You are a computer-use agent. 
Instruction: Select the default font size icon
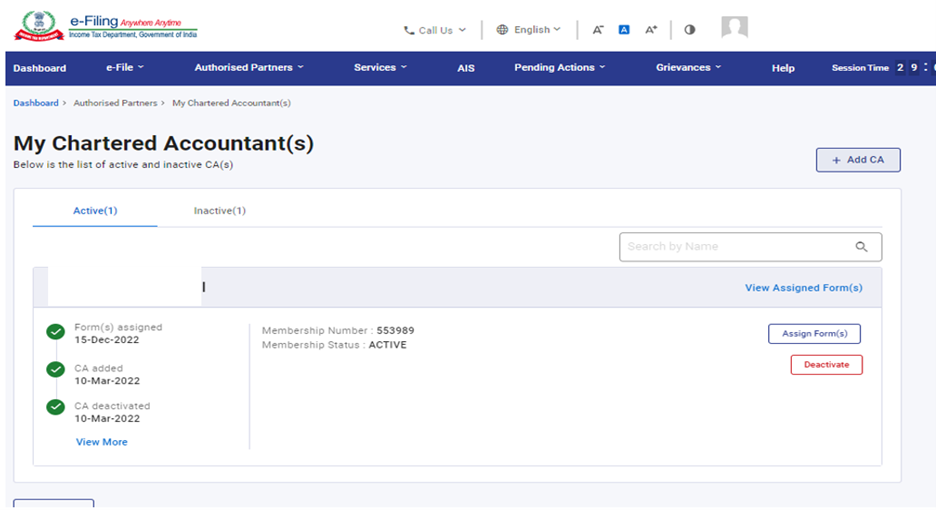click(x=624, y=30)
